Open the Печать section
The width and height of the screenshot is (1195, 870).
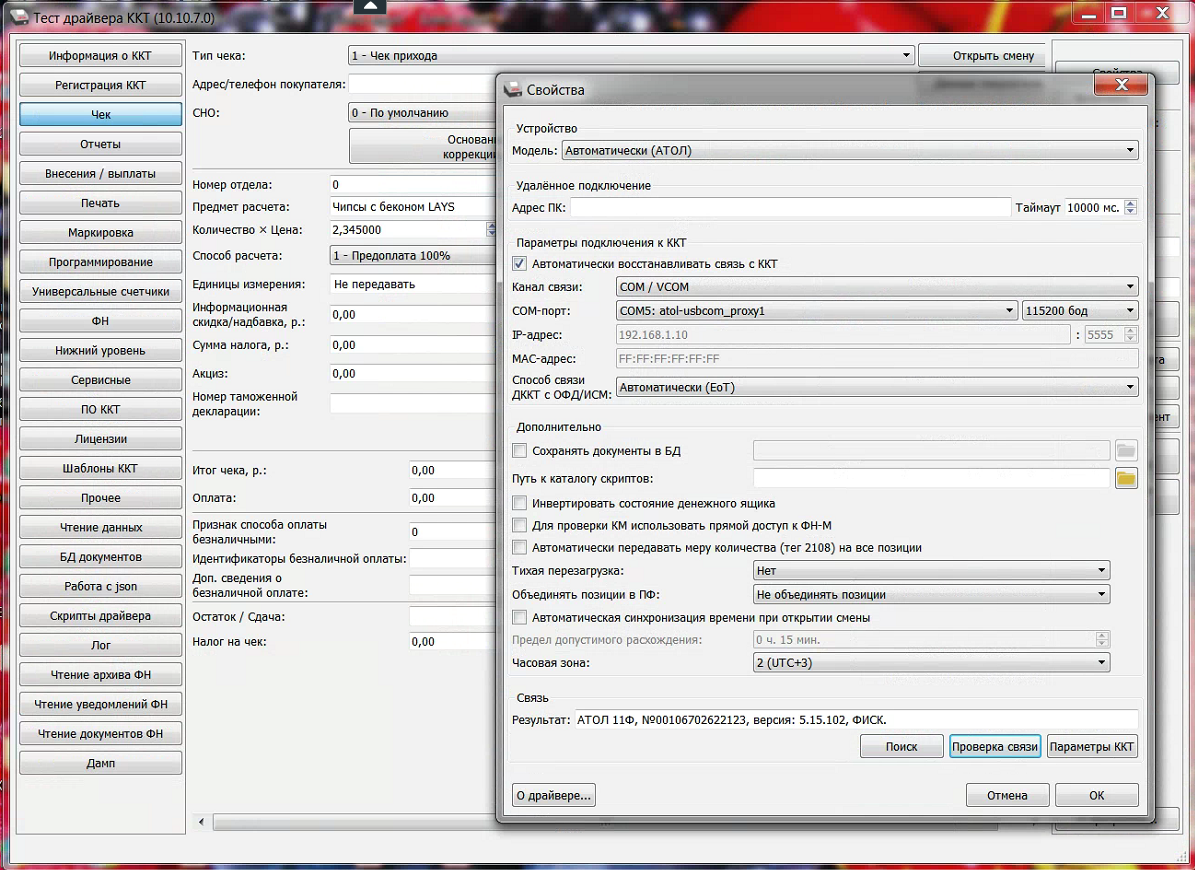(x=101, y=203)
